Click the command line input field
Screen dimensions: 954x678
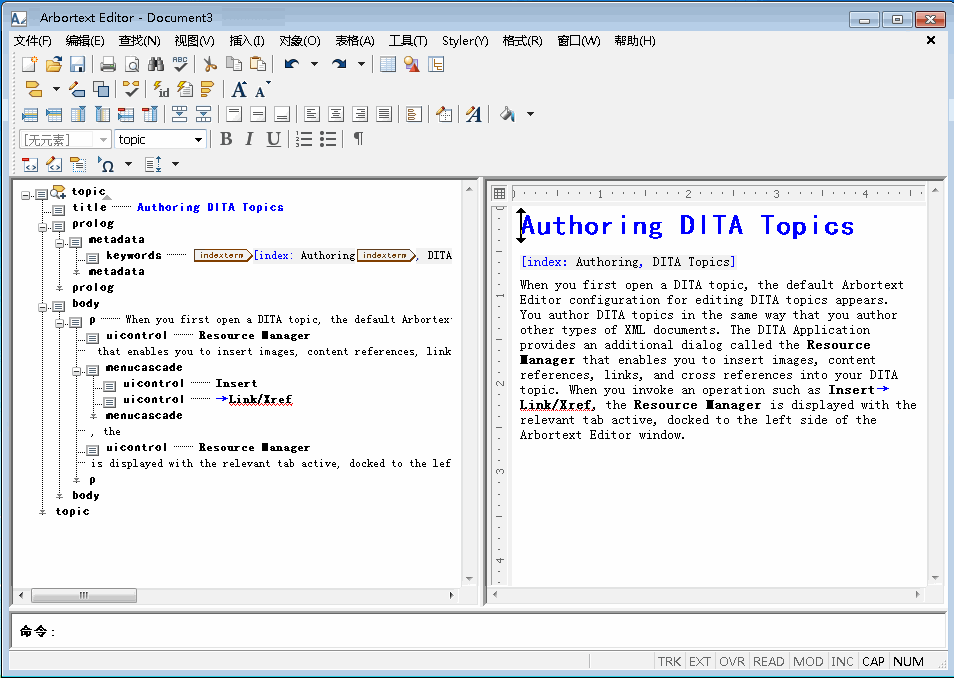point(499,631)
